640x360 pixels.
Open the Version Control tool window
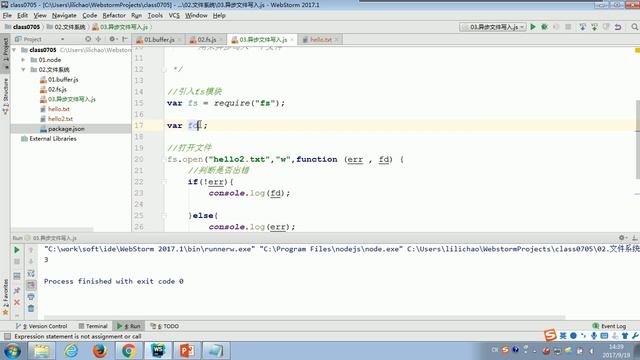41,326
